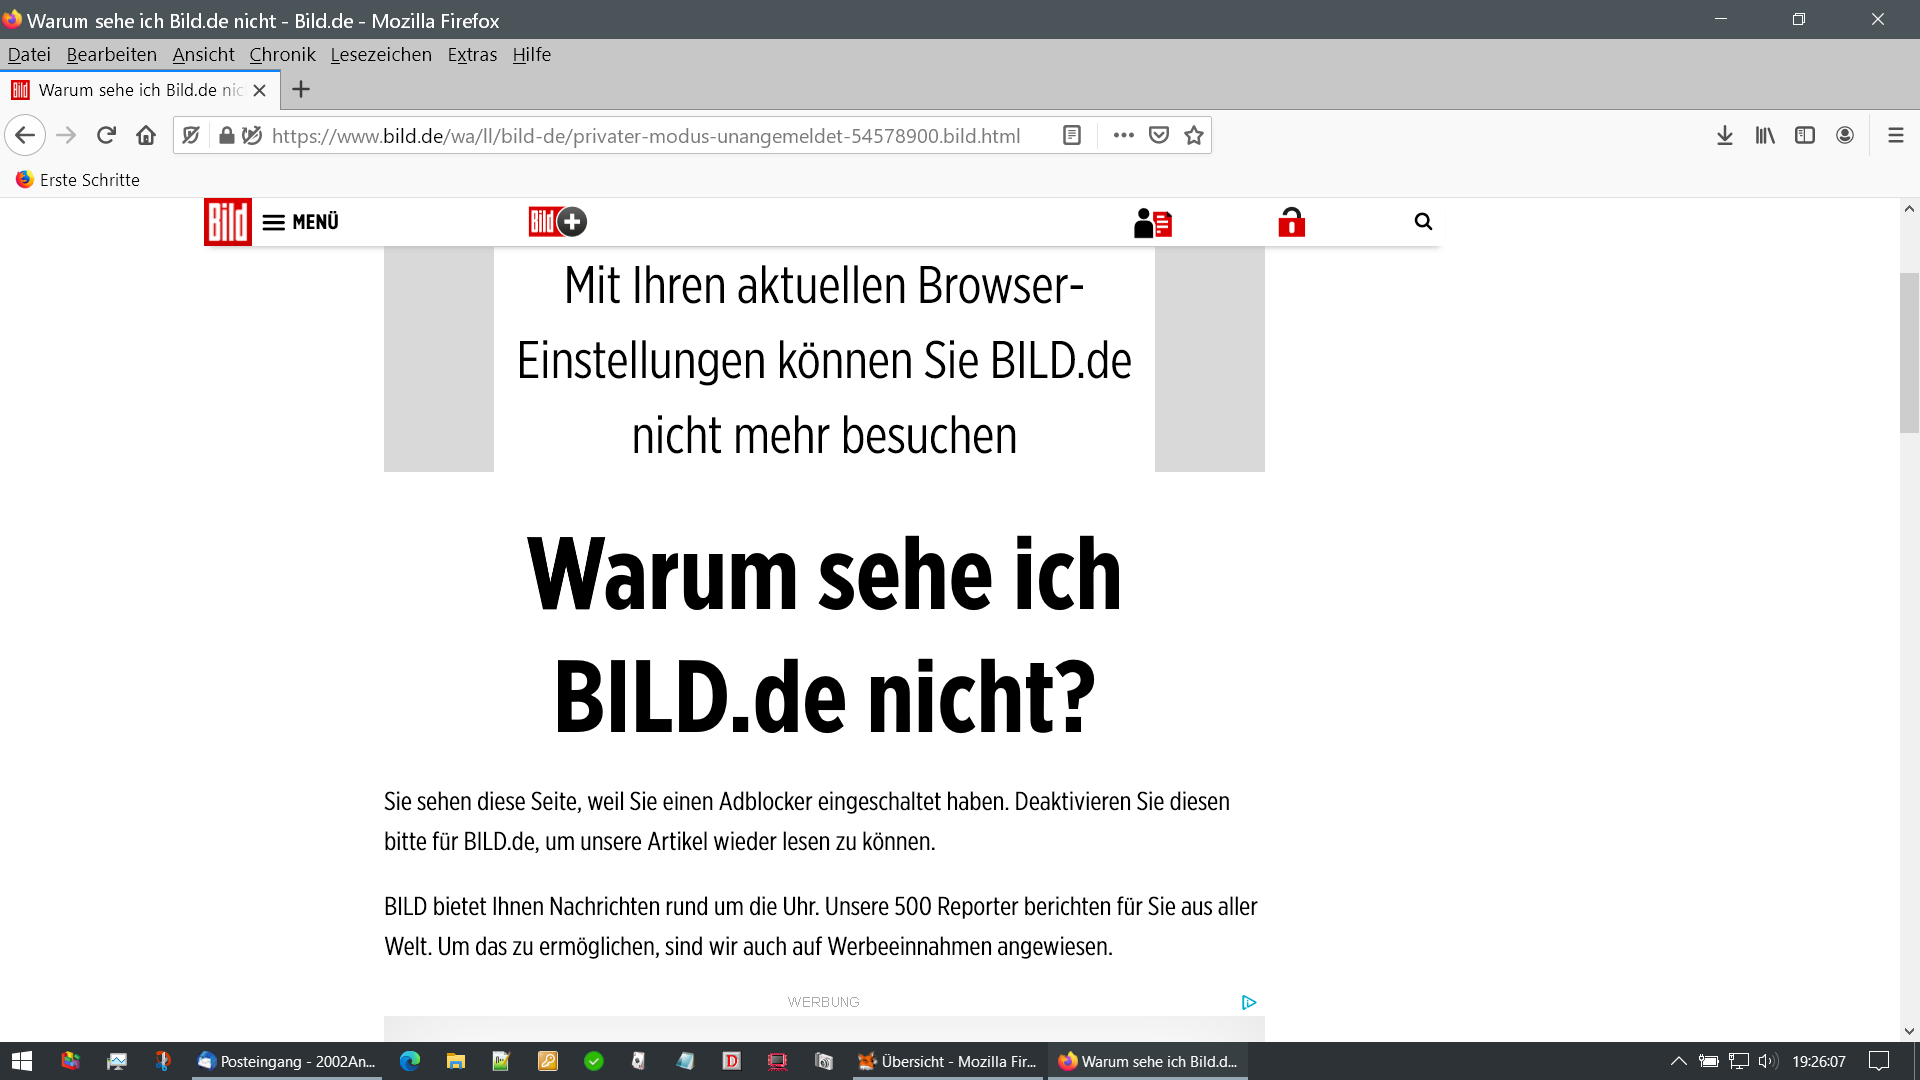The height and width of the screenshot is (1080, 1920).
Task: Open the red padlock login icon
Action: coord(1291,222)
